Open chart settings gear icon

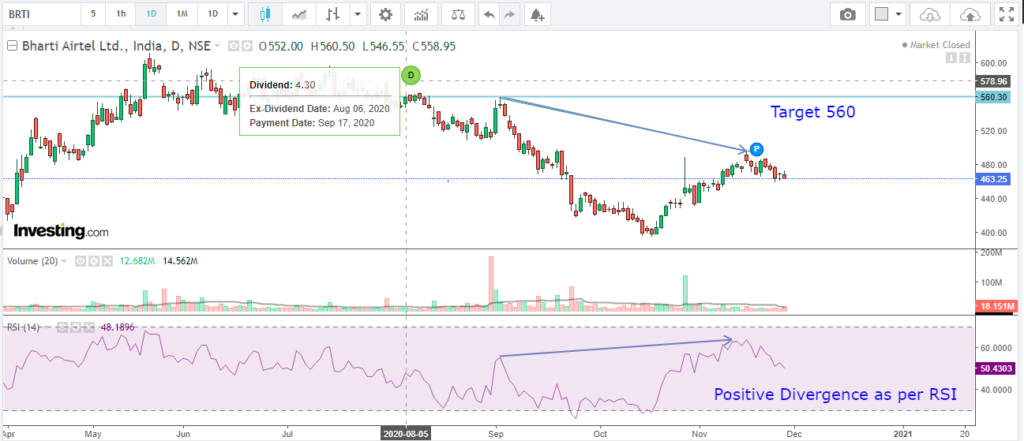click(x=385, y=15)
